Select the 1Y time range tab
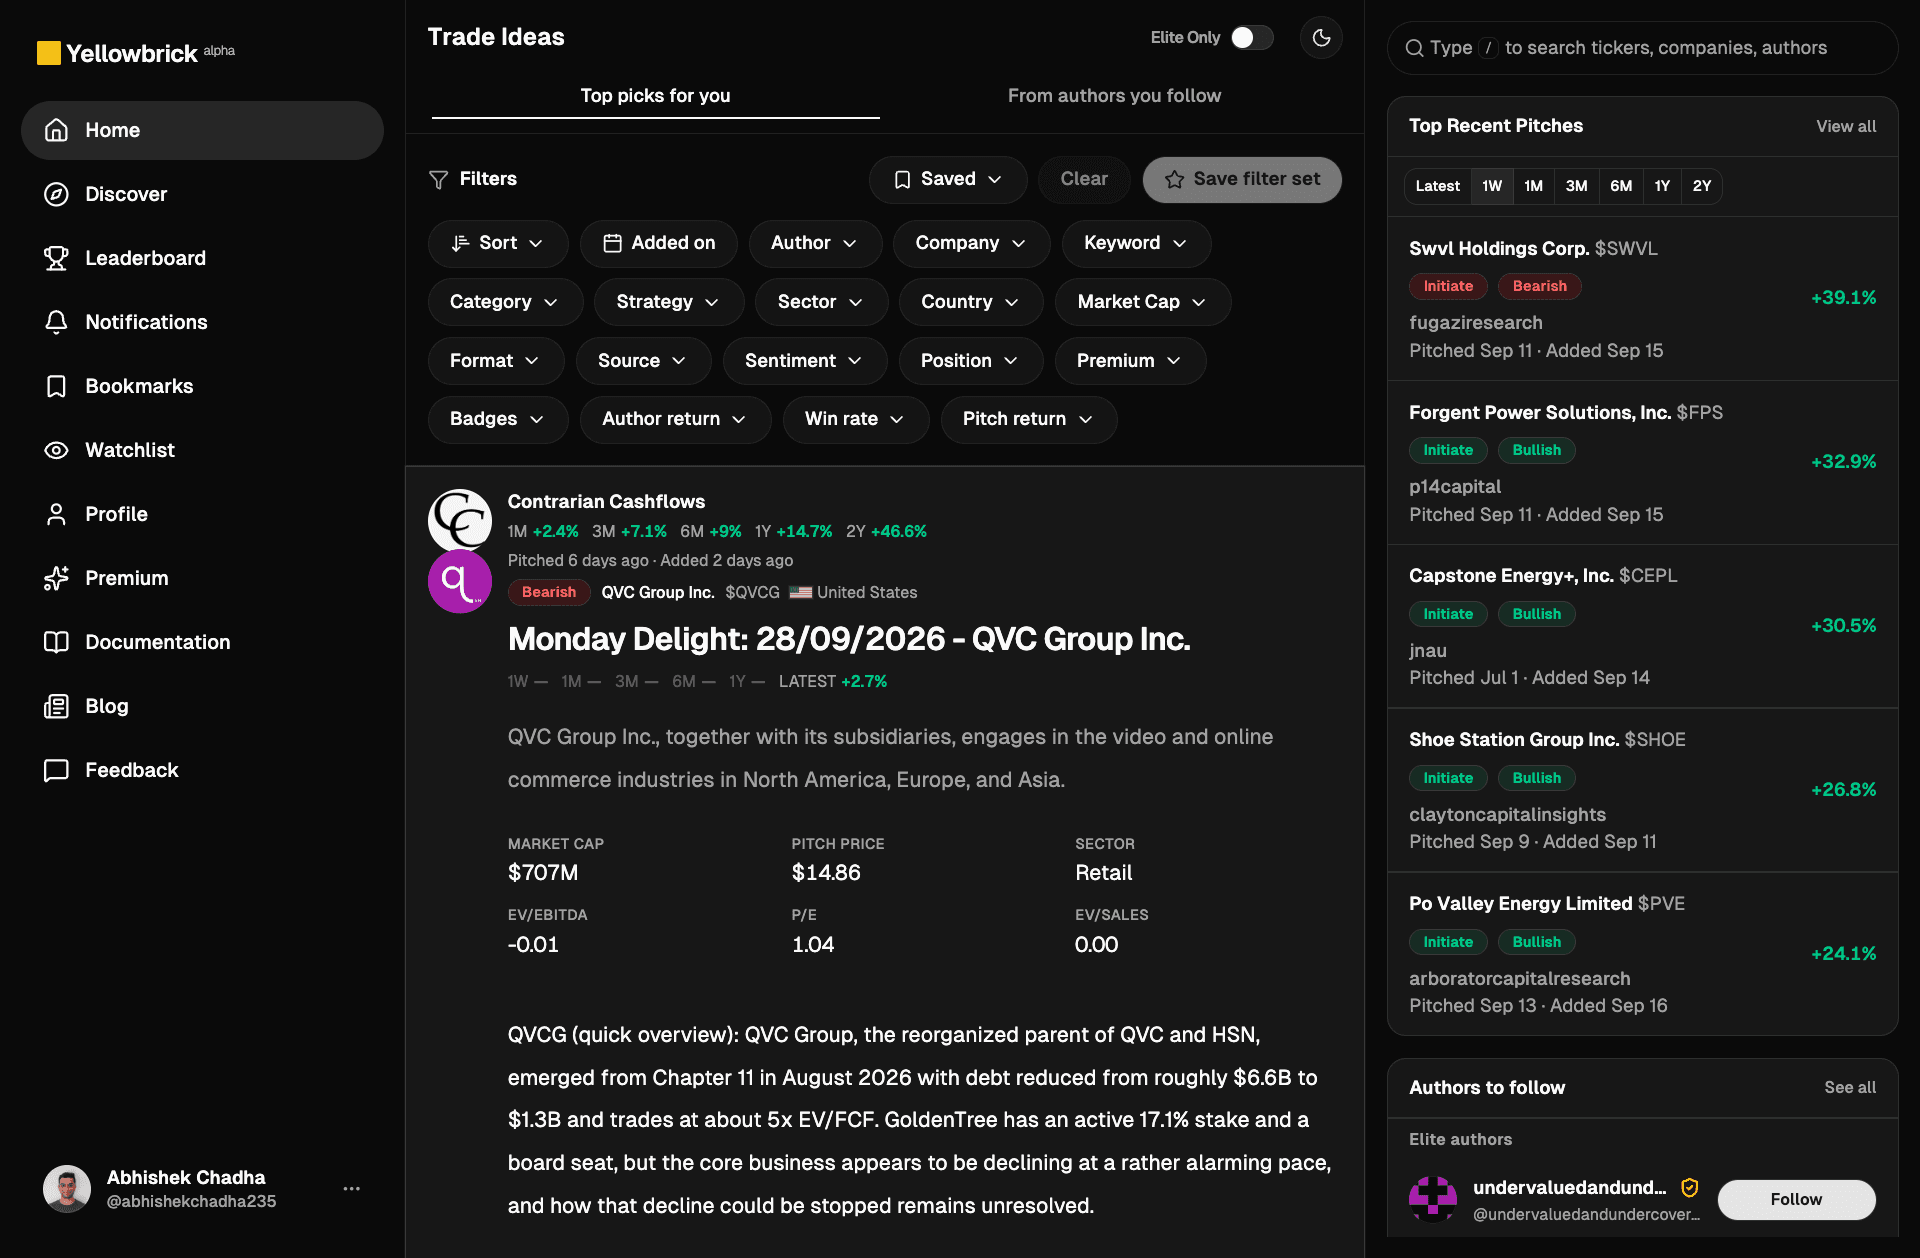 point(1662,186)
